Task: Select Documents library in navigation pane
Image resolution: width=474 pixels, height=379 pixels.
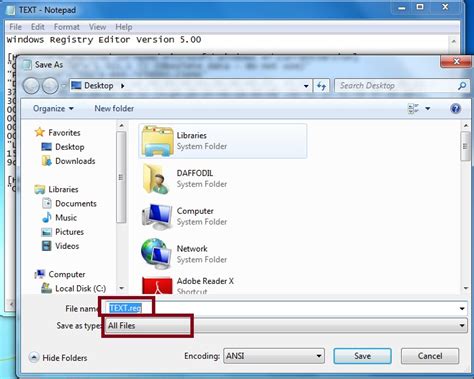Action: click(76, 204)
